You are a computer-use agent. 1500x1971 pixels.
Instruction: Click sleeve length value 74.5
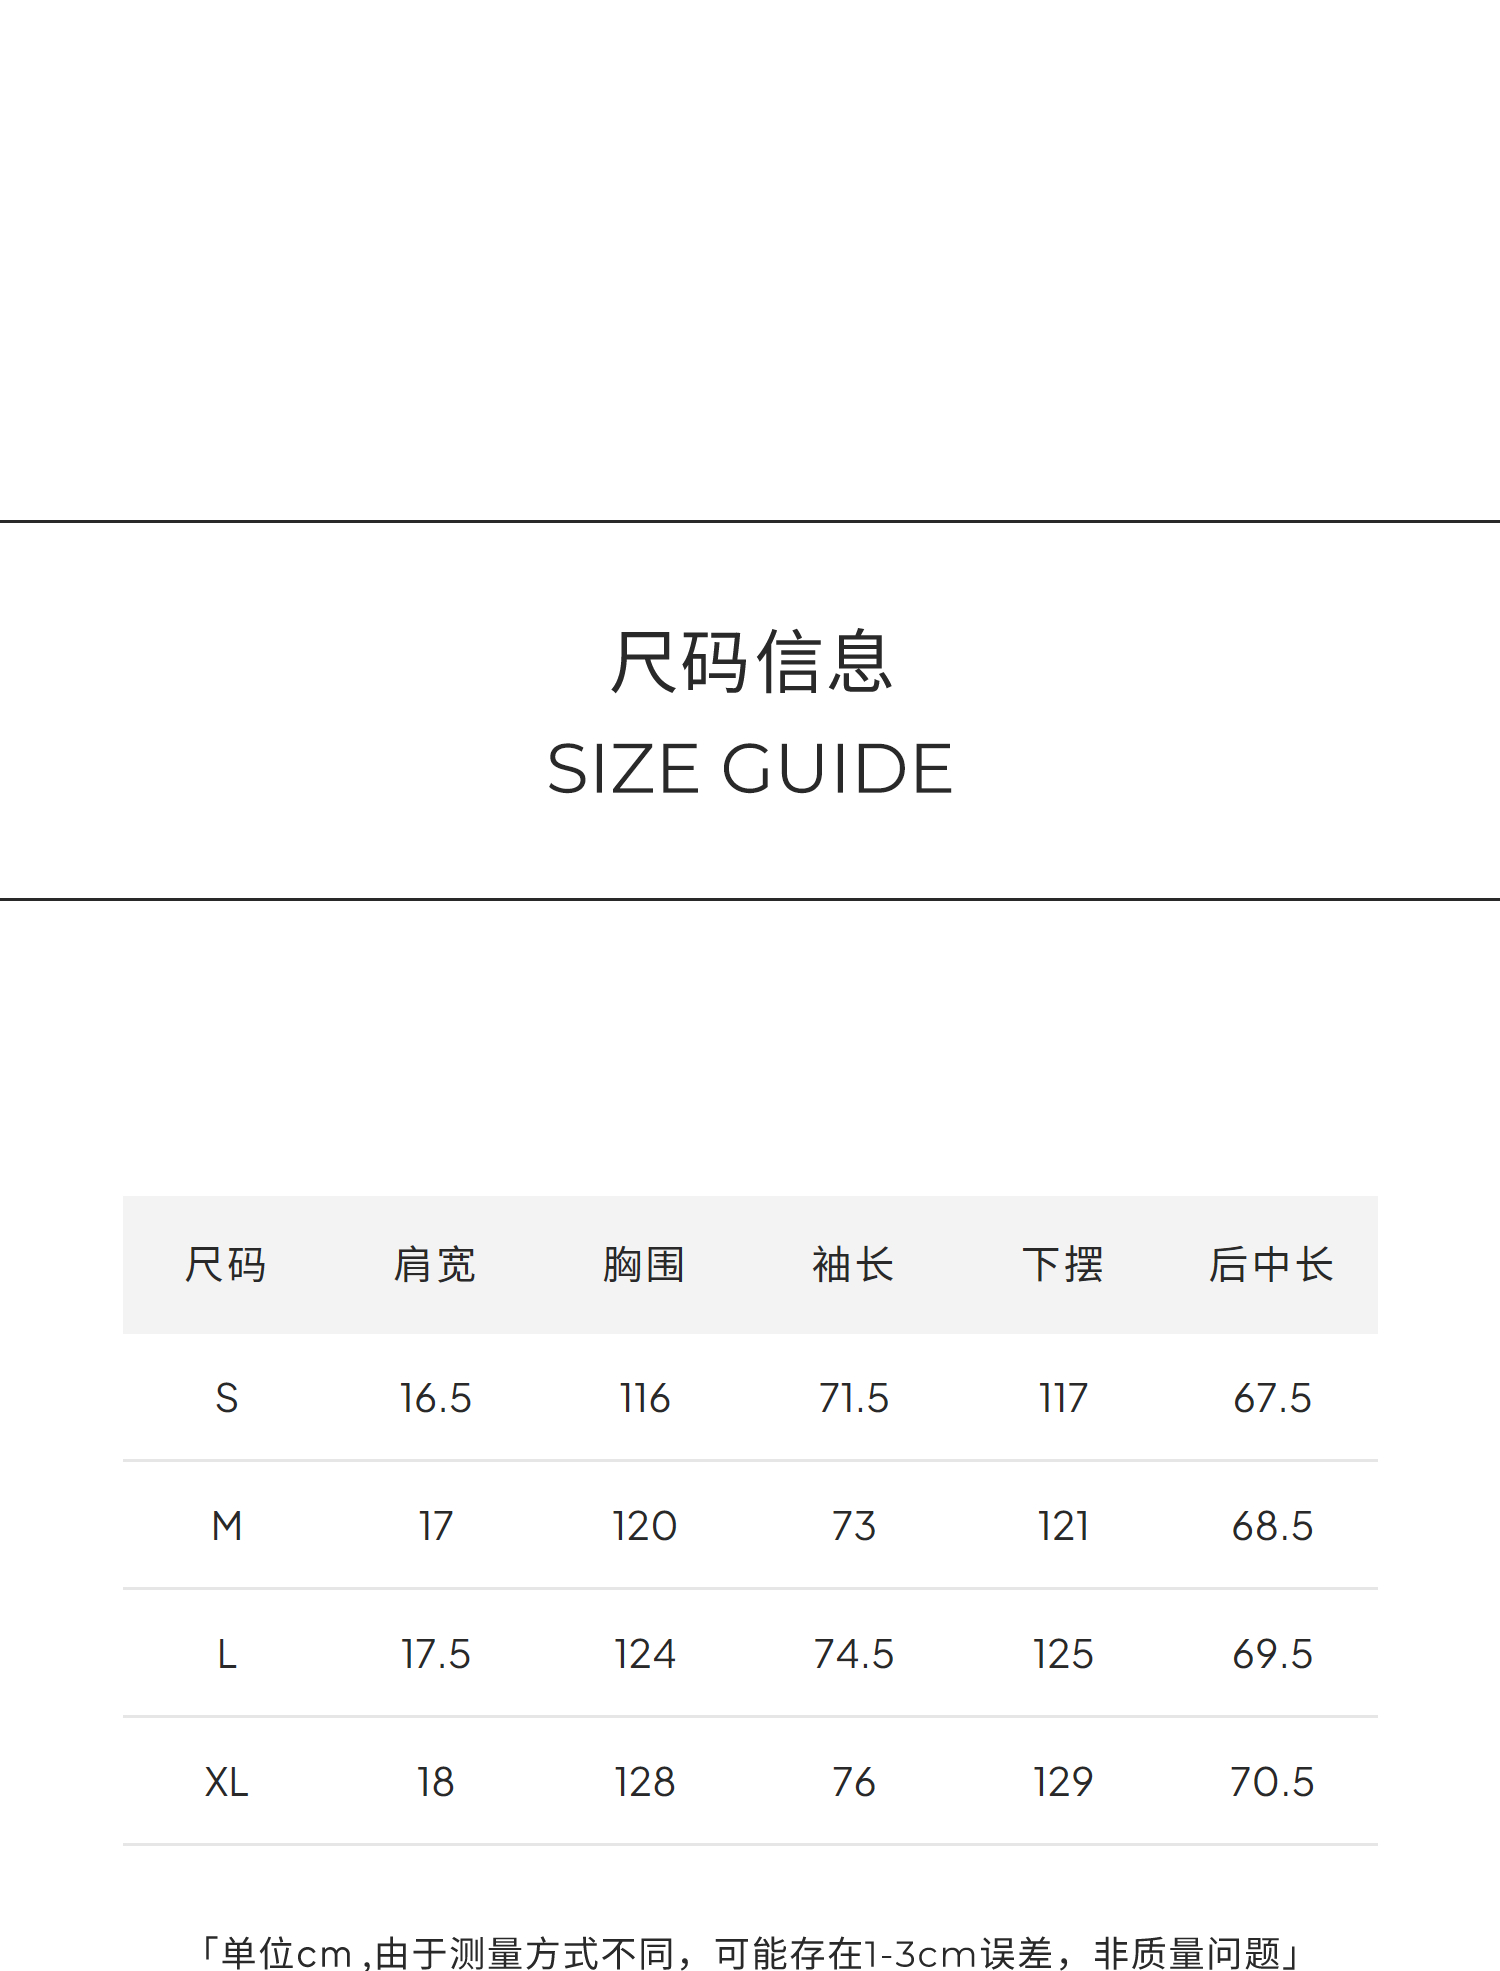853,1654
